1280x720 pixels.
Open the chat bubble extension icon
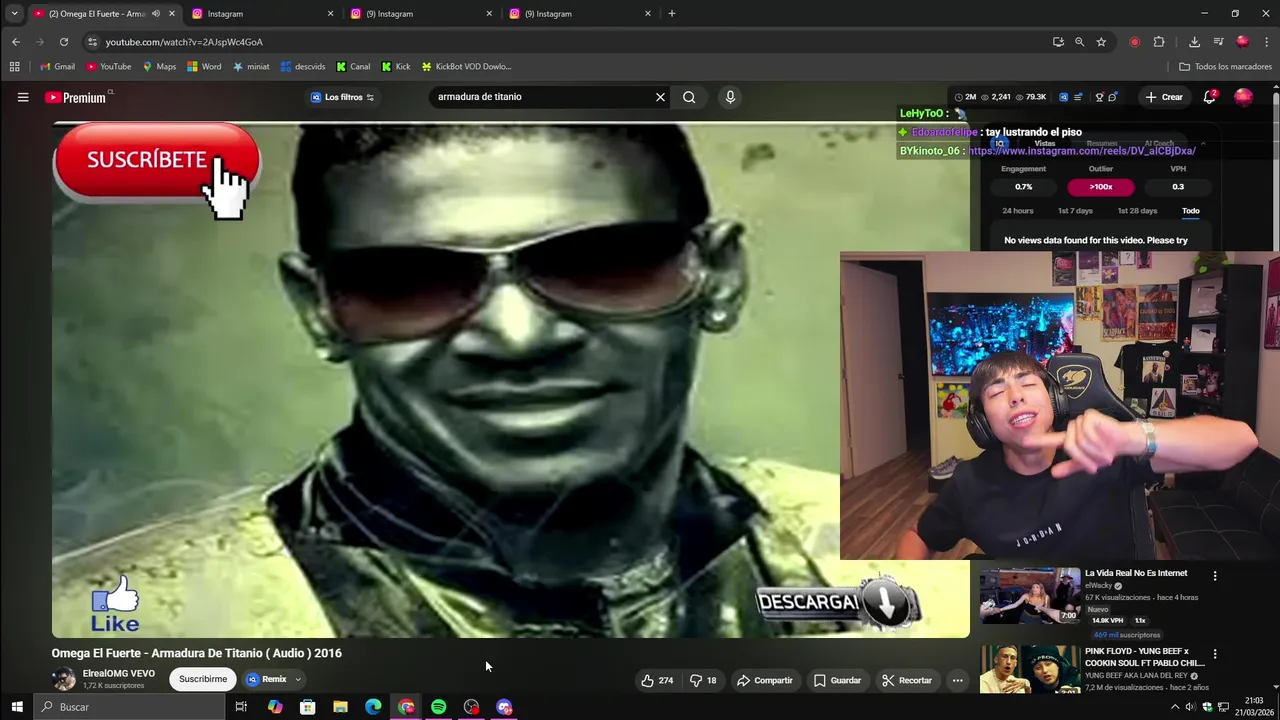[1112, 97]
